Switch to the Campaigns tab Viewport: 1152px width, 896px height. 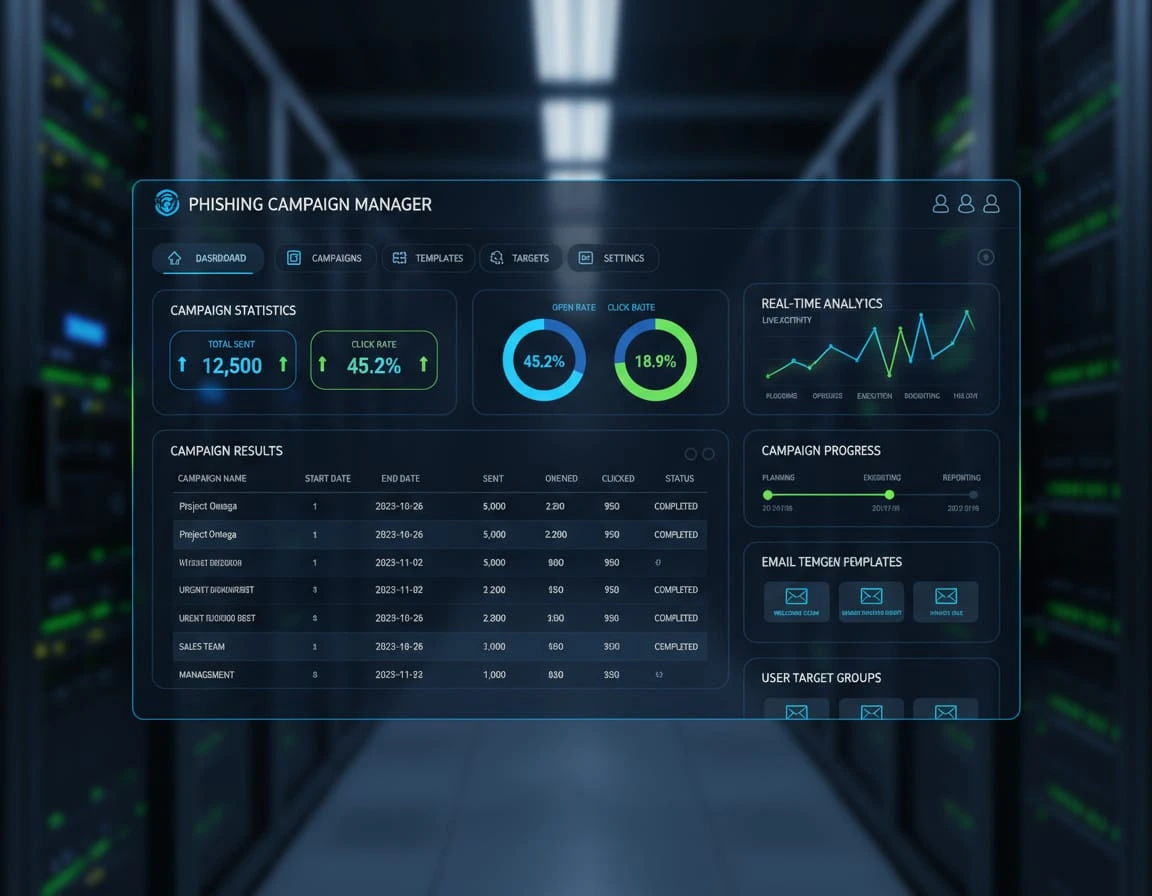pos(325,257)
